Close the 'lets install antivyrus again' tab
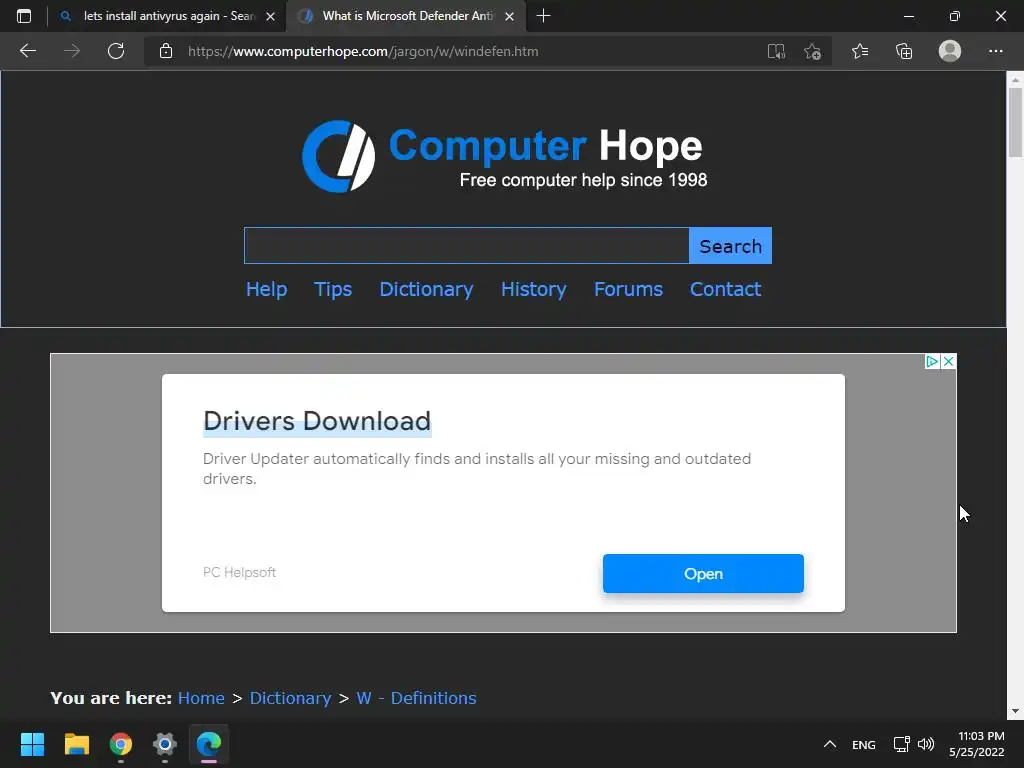Image resolution: width=1024 pixels, height=768 pixels. click(270, 16)
